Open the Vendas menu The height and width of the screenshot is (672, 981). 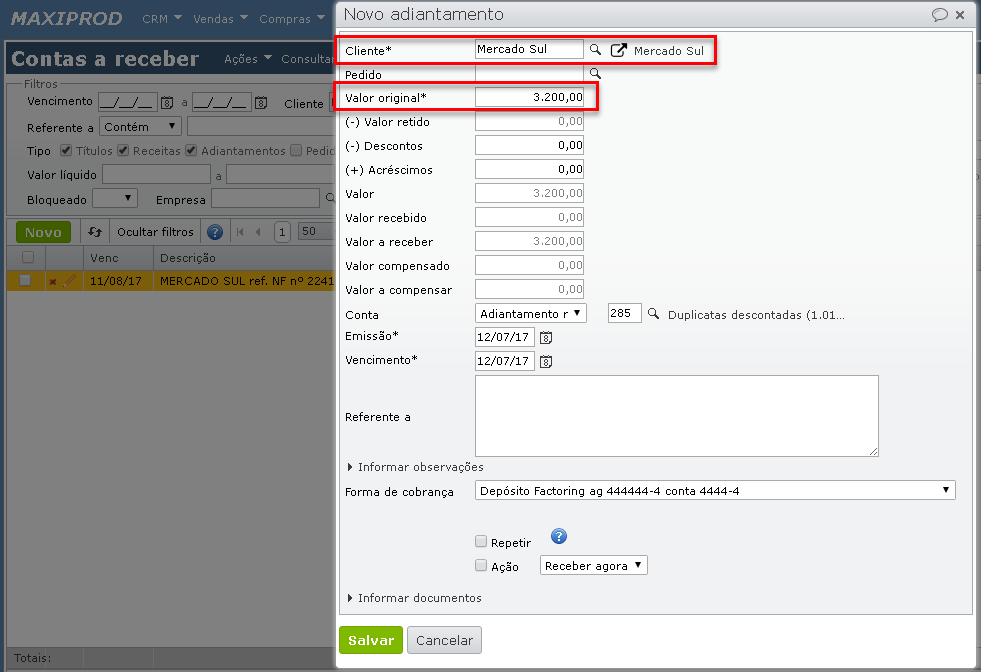point(220,19)
